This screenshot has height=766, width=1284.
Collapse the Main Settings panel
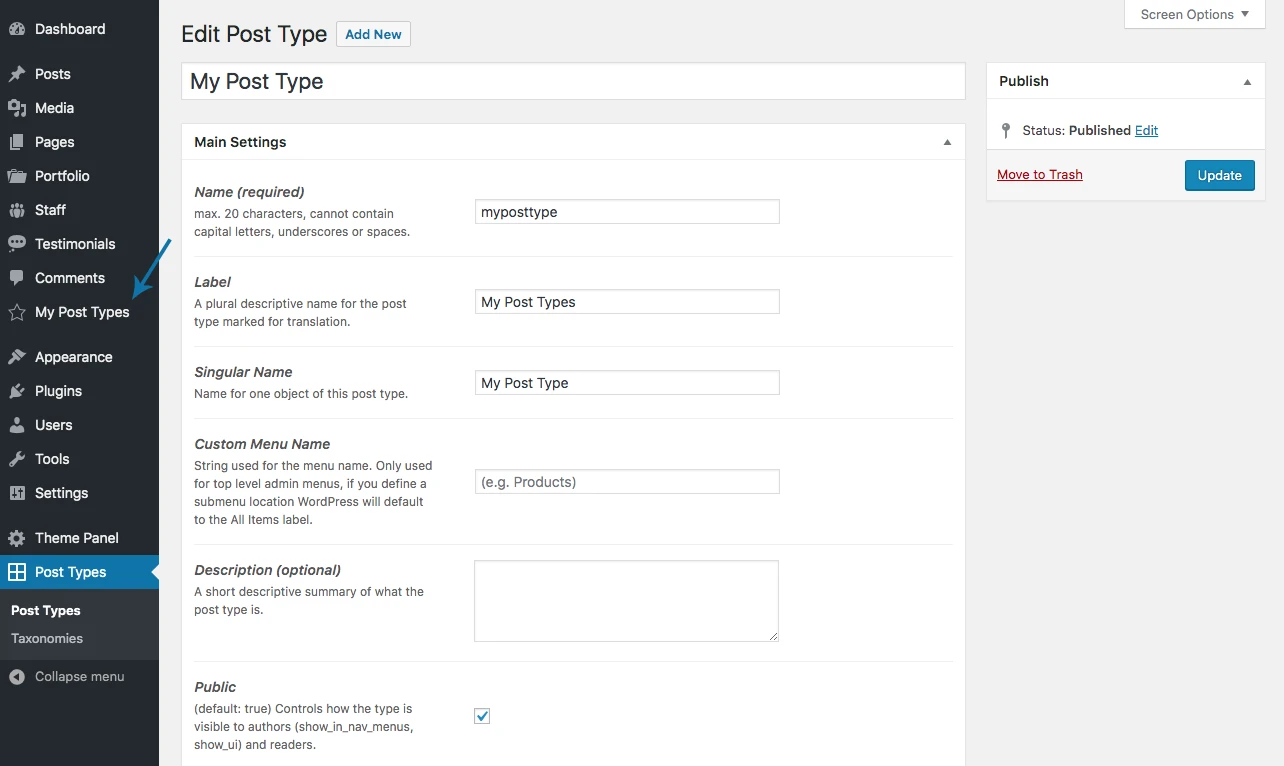[947, 141]
